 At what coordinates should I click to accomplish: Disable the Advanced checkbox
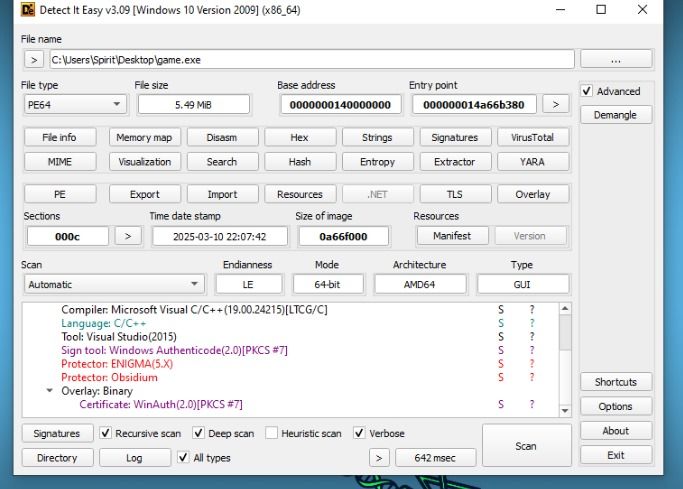587,91
